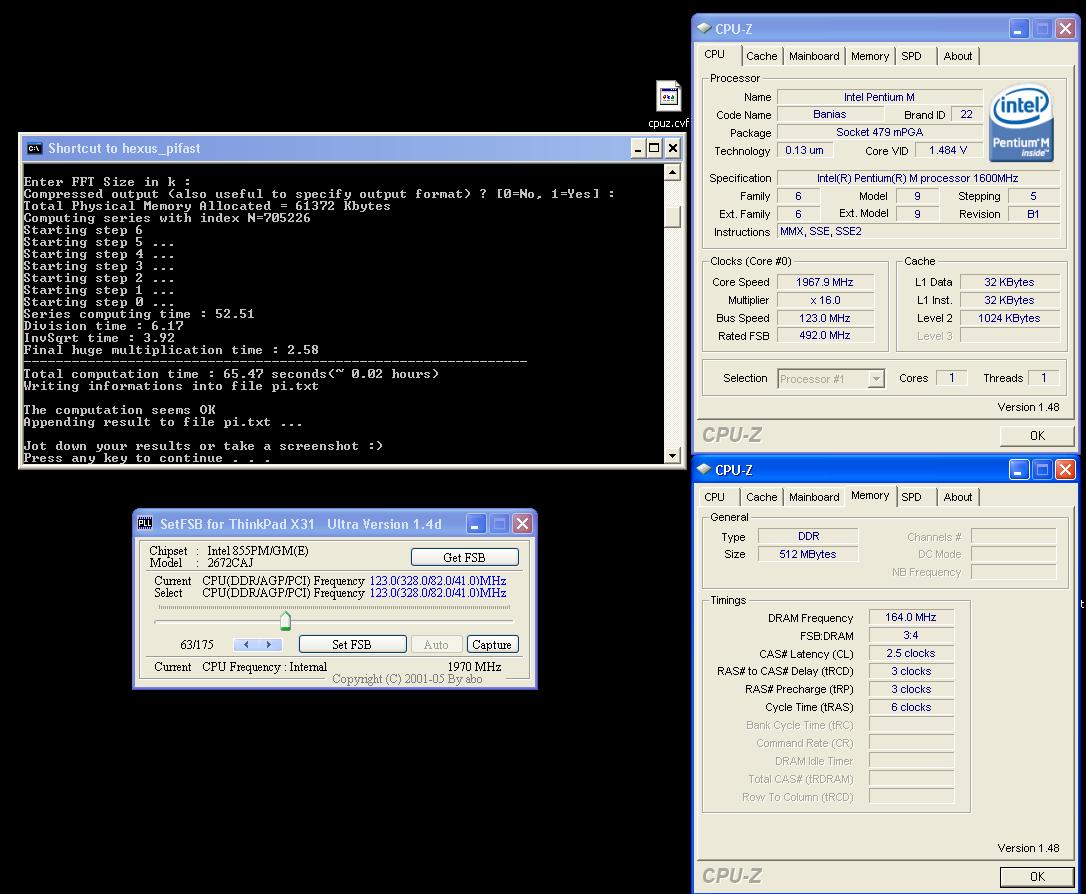This screenshot has height=894, width=1086.
Task: Click the Capture button in SetFSB
Action: (492, 645)
